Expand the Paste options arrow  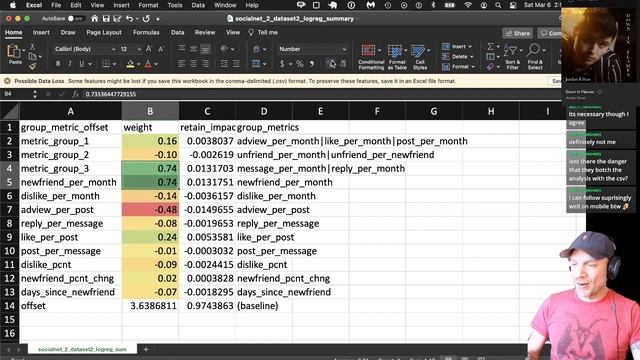tap(24, 50)
